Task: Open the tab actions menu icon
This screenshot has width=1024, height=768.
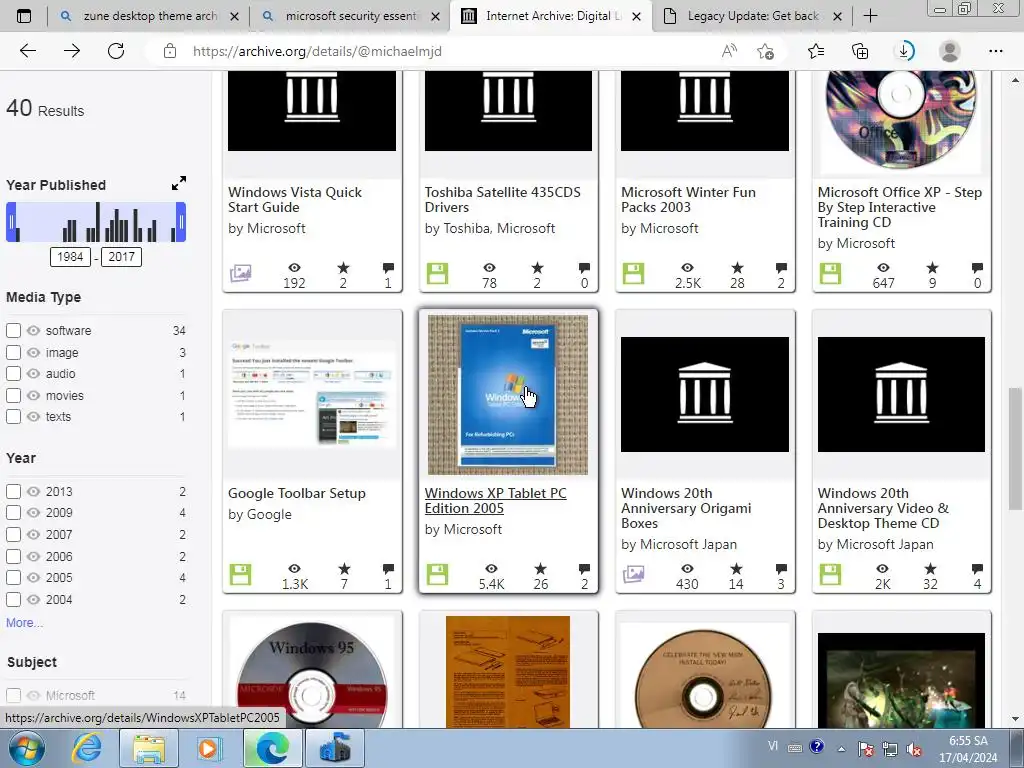Action: [x=24, y=16]
